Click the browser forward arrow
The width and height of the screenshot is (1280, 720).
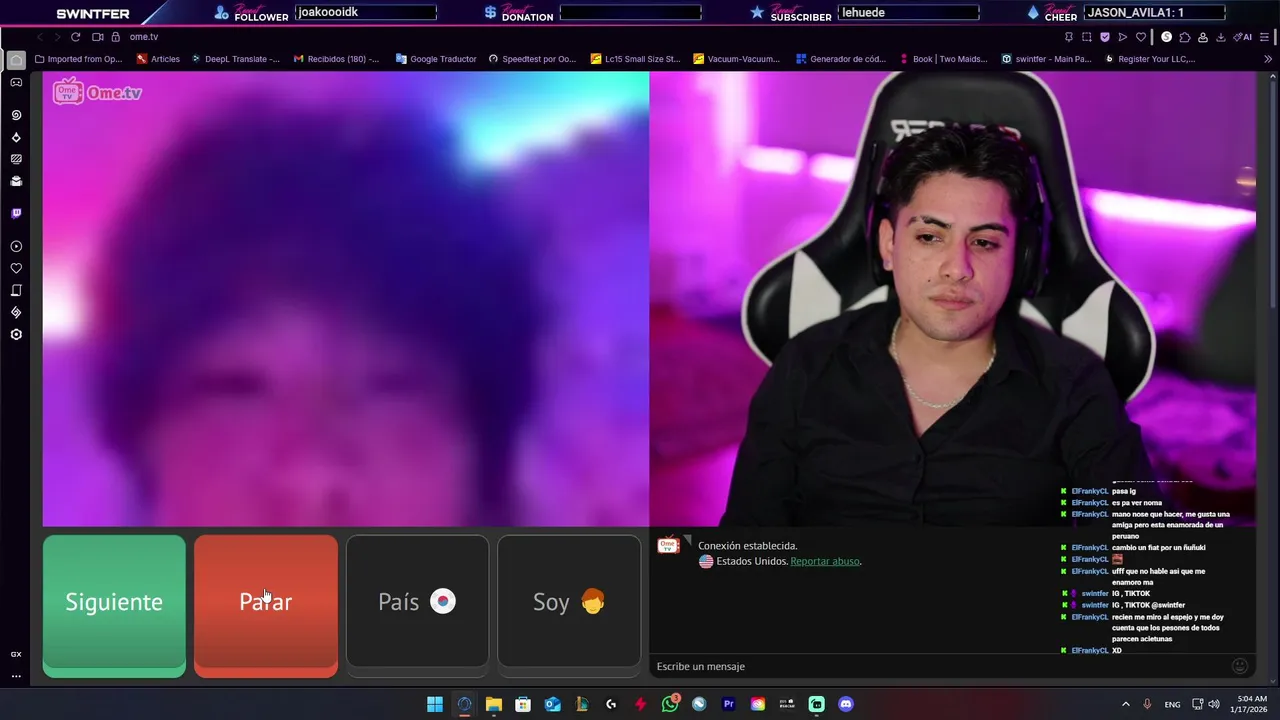click(56, 37)
